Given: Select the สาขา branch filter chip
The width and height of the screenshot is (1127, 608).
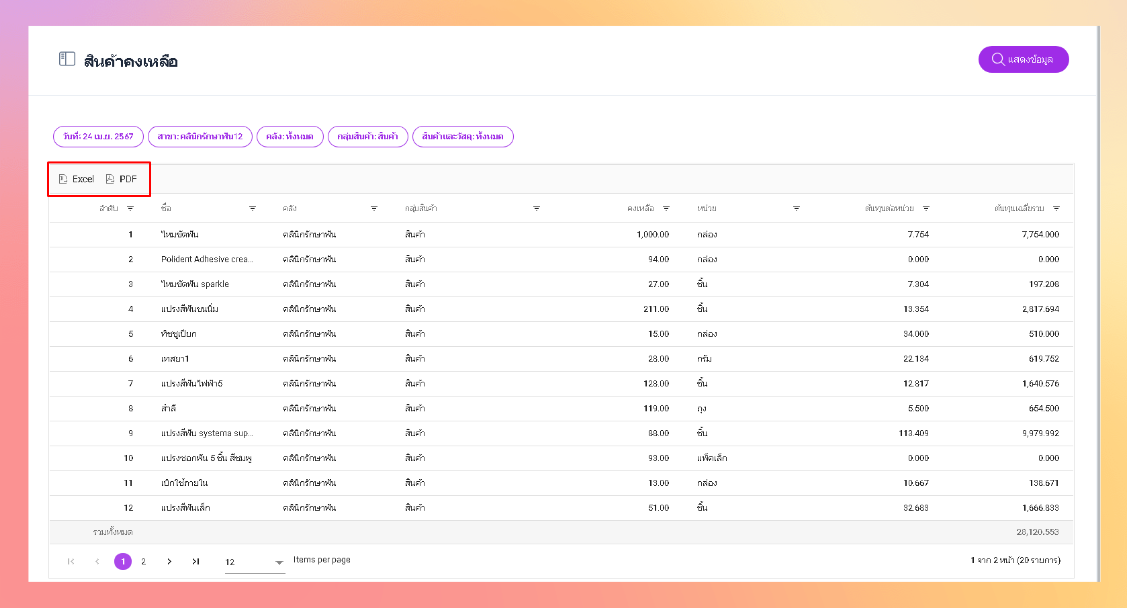Looking at the screenshot, I should click(200, 137).
